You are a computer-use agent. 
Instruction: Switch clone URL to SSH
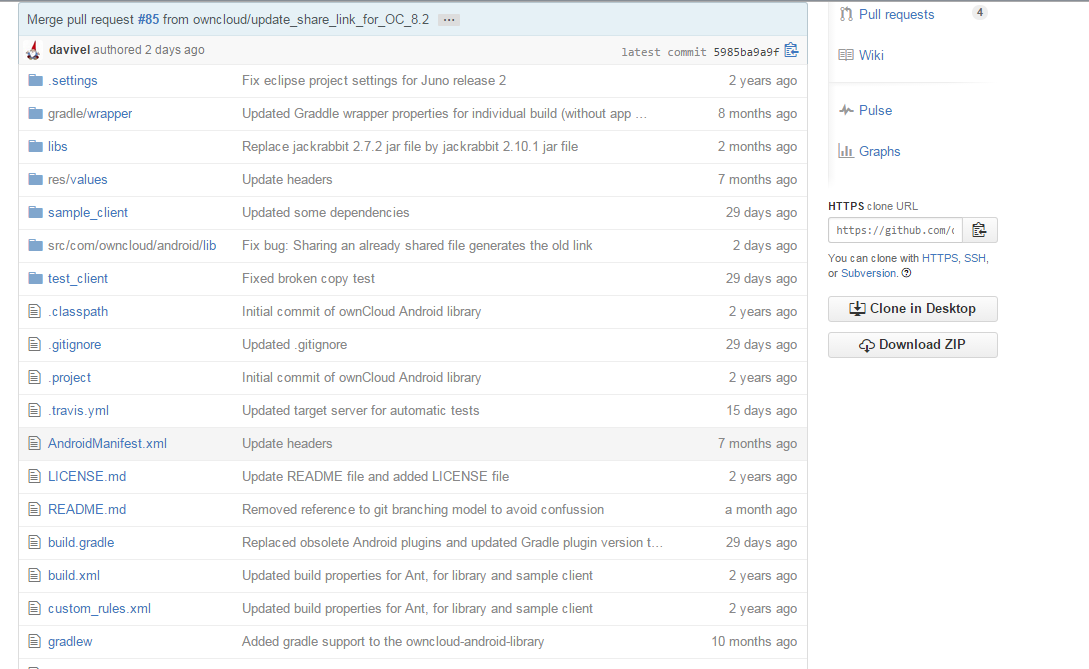click(x=974, y=258)
